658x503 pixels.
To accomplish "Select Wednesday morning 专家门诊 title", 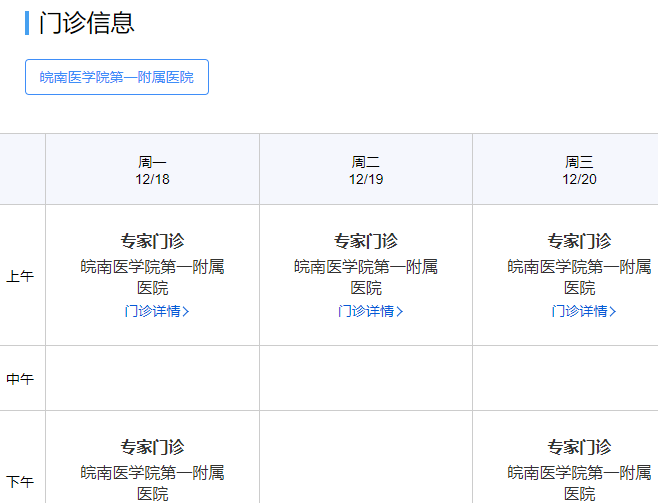I will [x=579, y=241].
